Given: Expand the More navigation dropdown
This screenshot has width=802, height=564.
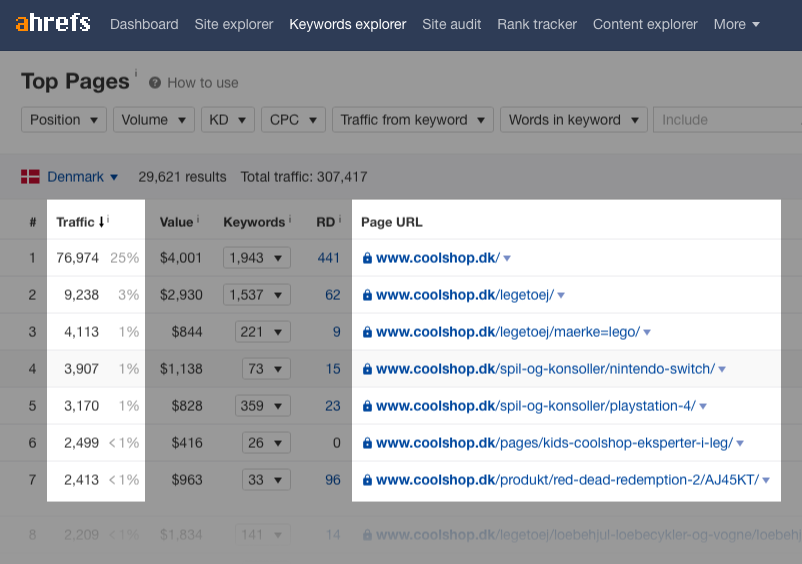Looking at the screenshot, I should coord(737,24).
